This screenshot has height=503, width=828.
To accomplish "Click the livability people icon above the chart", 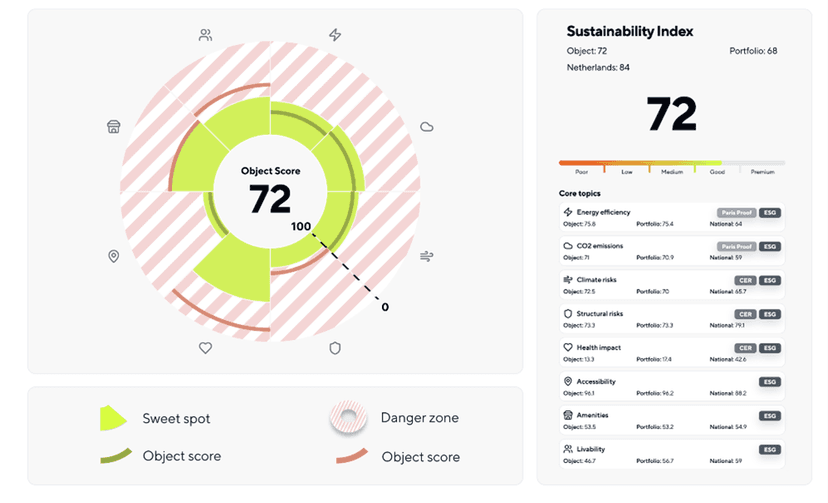I will pyautogui.click(x=205, y=35).
